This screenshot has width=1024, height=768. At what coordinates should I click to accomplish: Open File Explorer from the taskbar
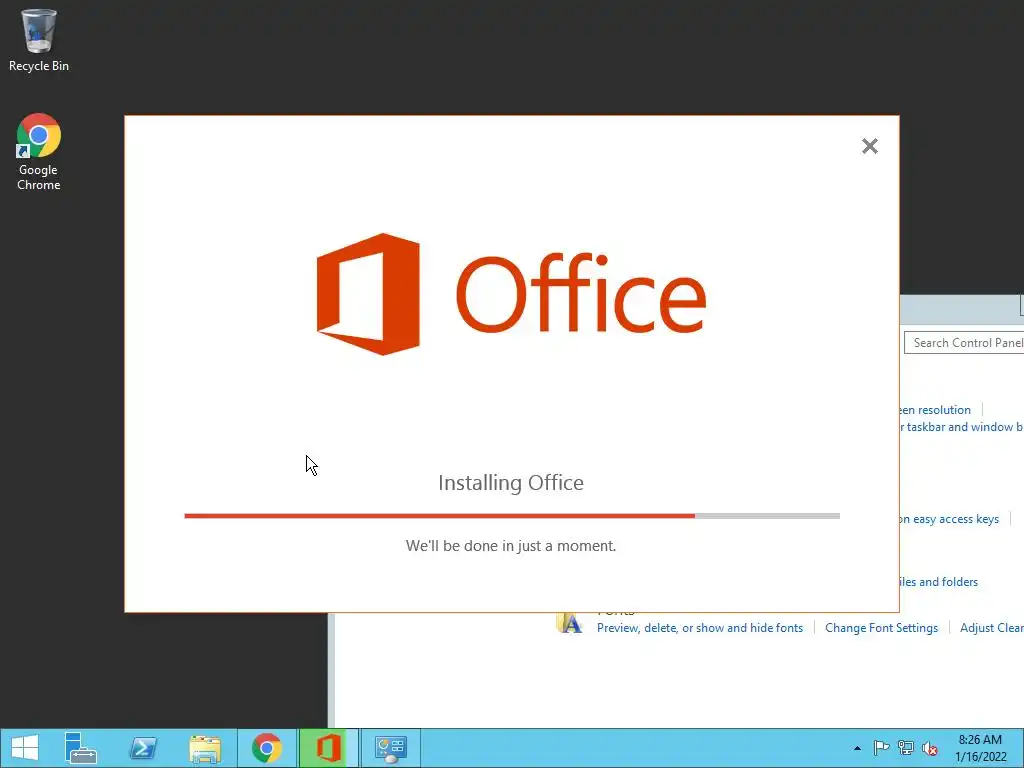point(205,748)
